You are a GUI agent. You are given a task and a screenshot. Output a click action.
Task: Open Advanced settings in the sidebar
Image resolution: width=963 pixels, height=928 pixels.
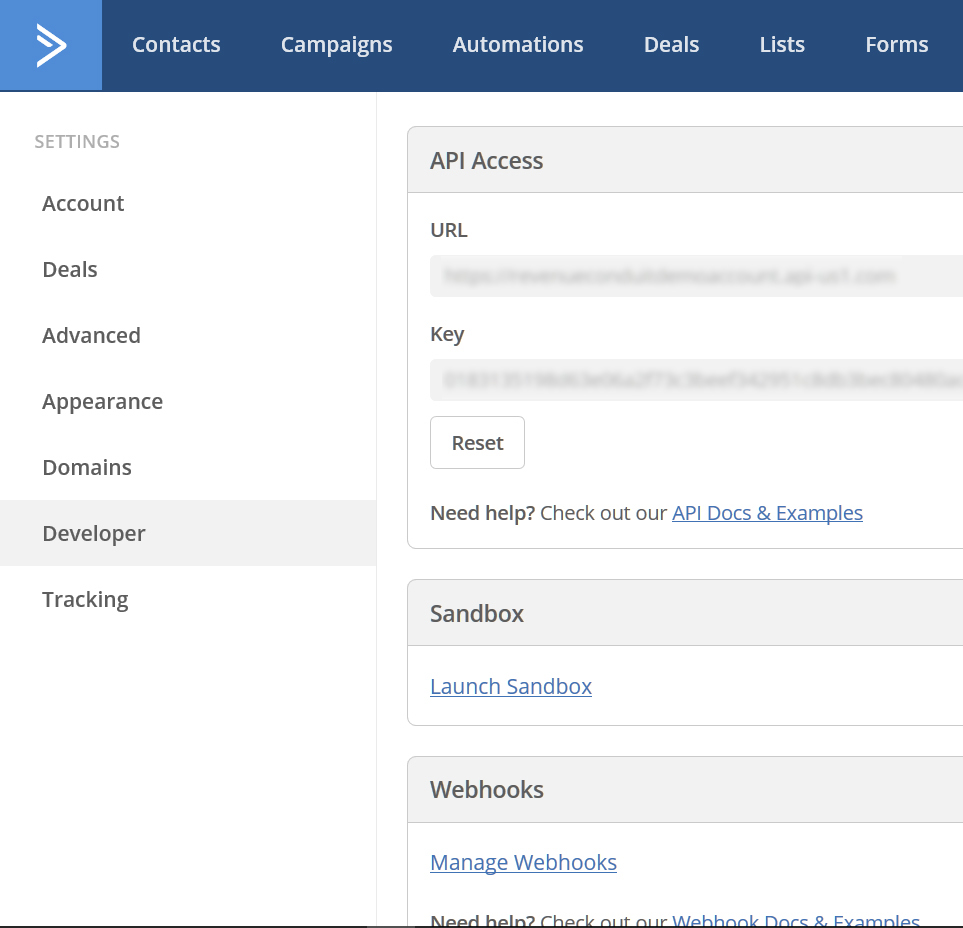pos(188,335)
